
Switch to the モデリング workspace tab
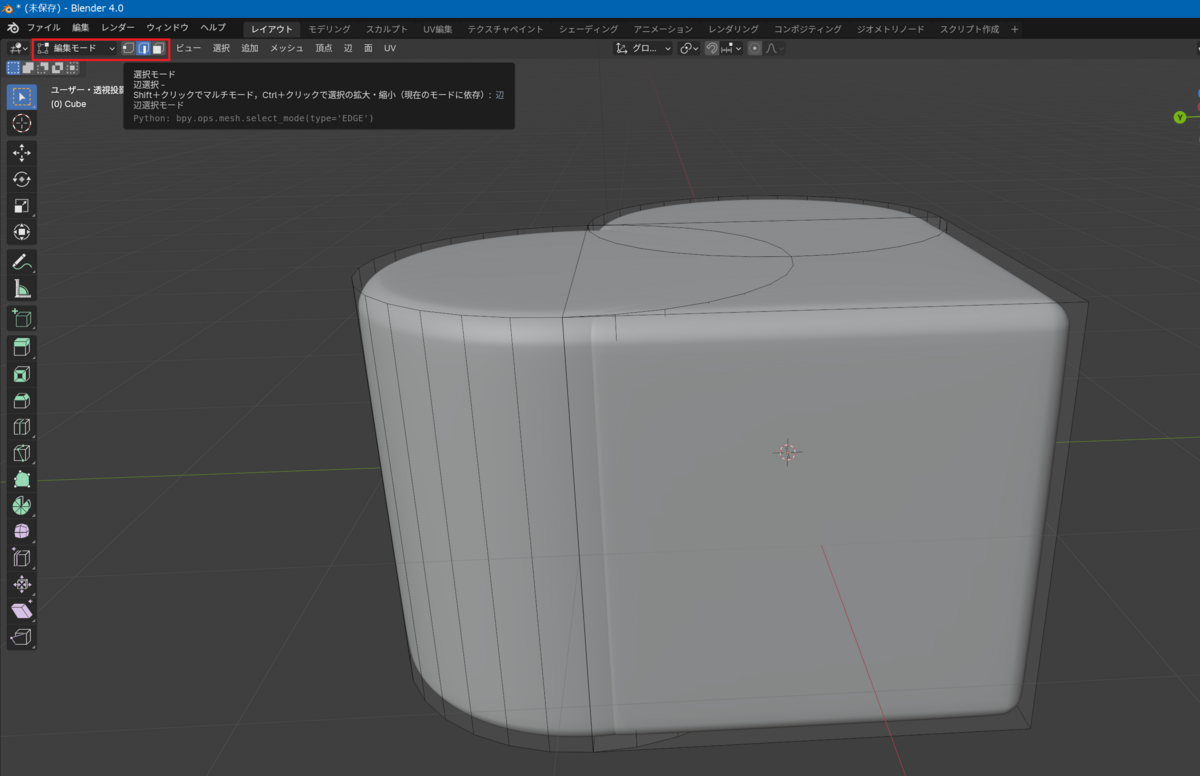pyautogui.click(x=329, y=29)
